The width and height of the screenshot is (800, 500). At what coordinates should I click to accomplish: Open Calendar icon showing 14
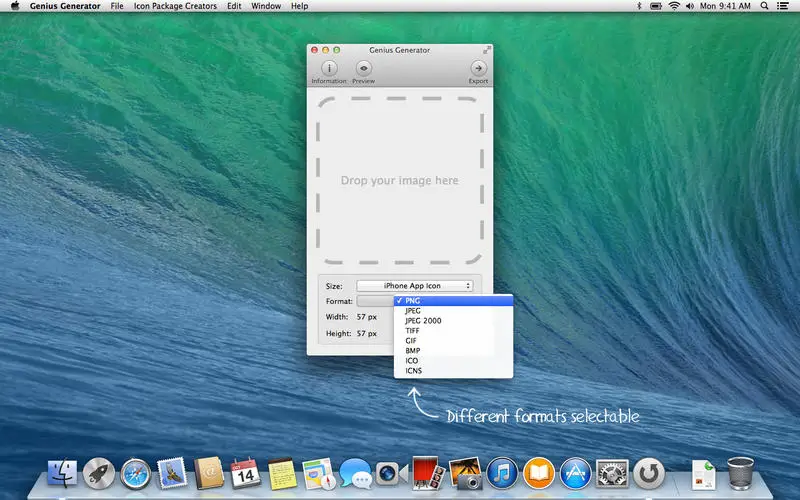click(x=245, y=473)
